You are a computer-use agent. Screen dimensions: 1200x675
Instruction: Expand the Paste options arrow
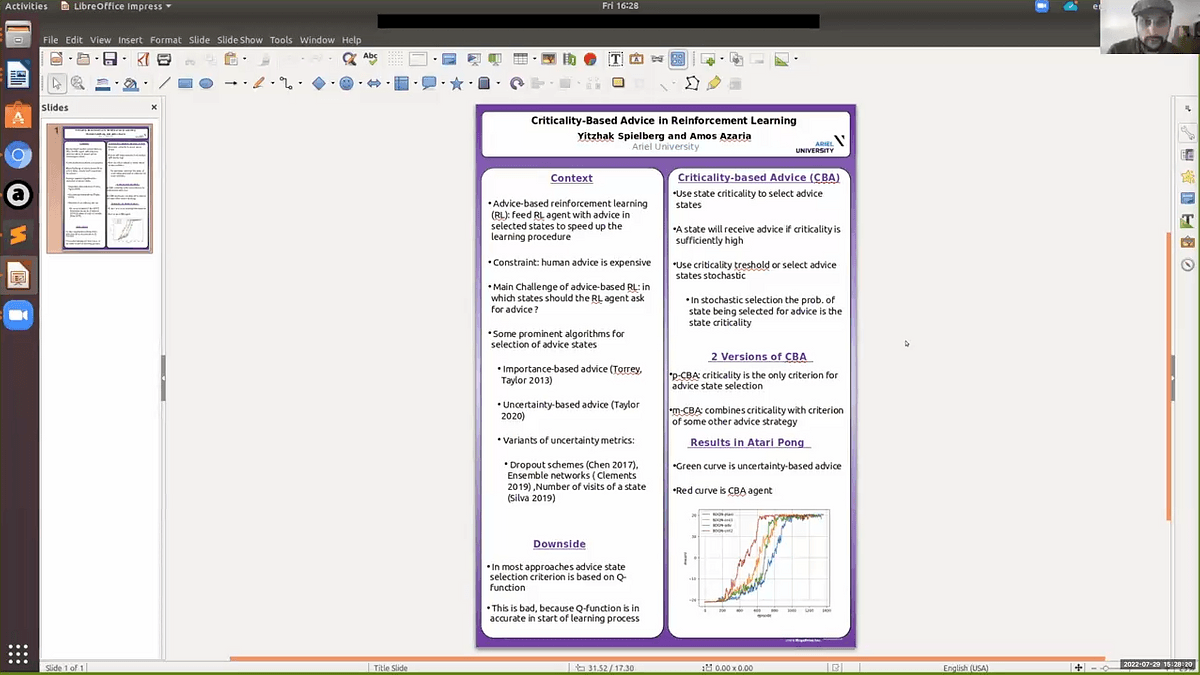244,59
